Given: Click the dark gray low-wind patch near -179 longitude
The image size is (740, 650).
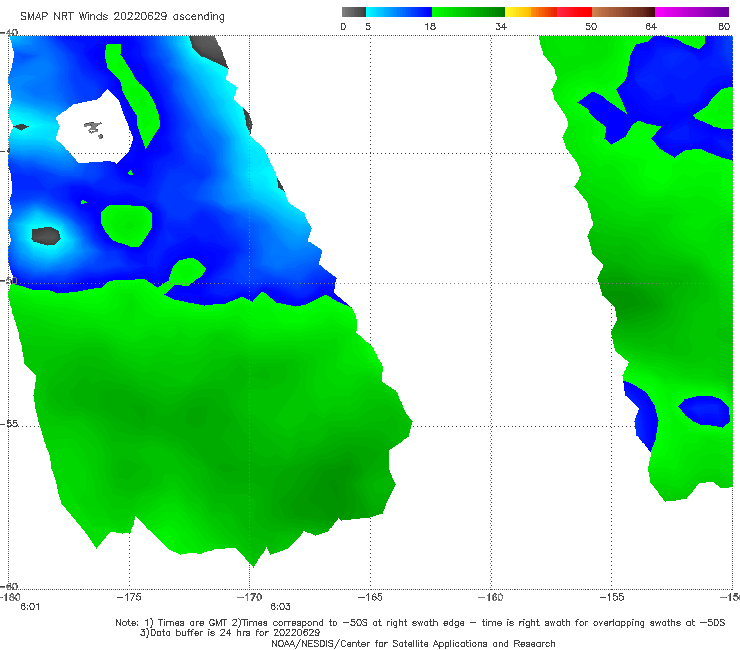Looking at the screenshot, I should pos(46,236).
